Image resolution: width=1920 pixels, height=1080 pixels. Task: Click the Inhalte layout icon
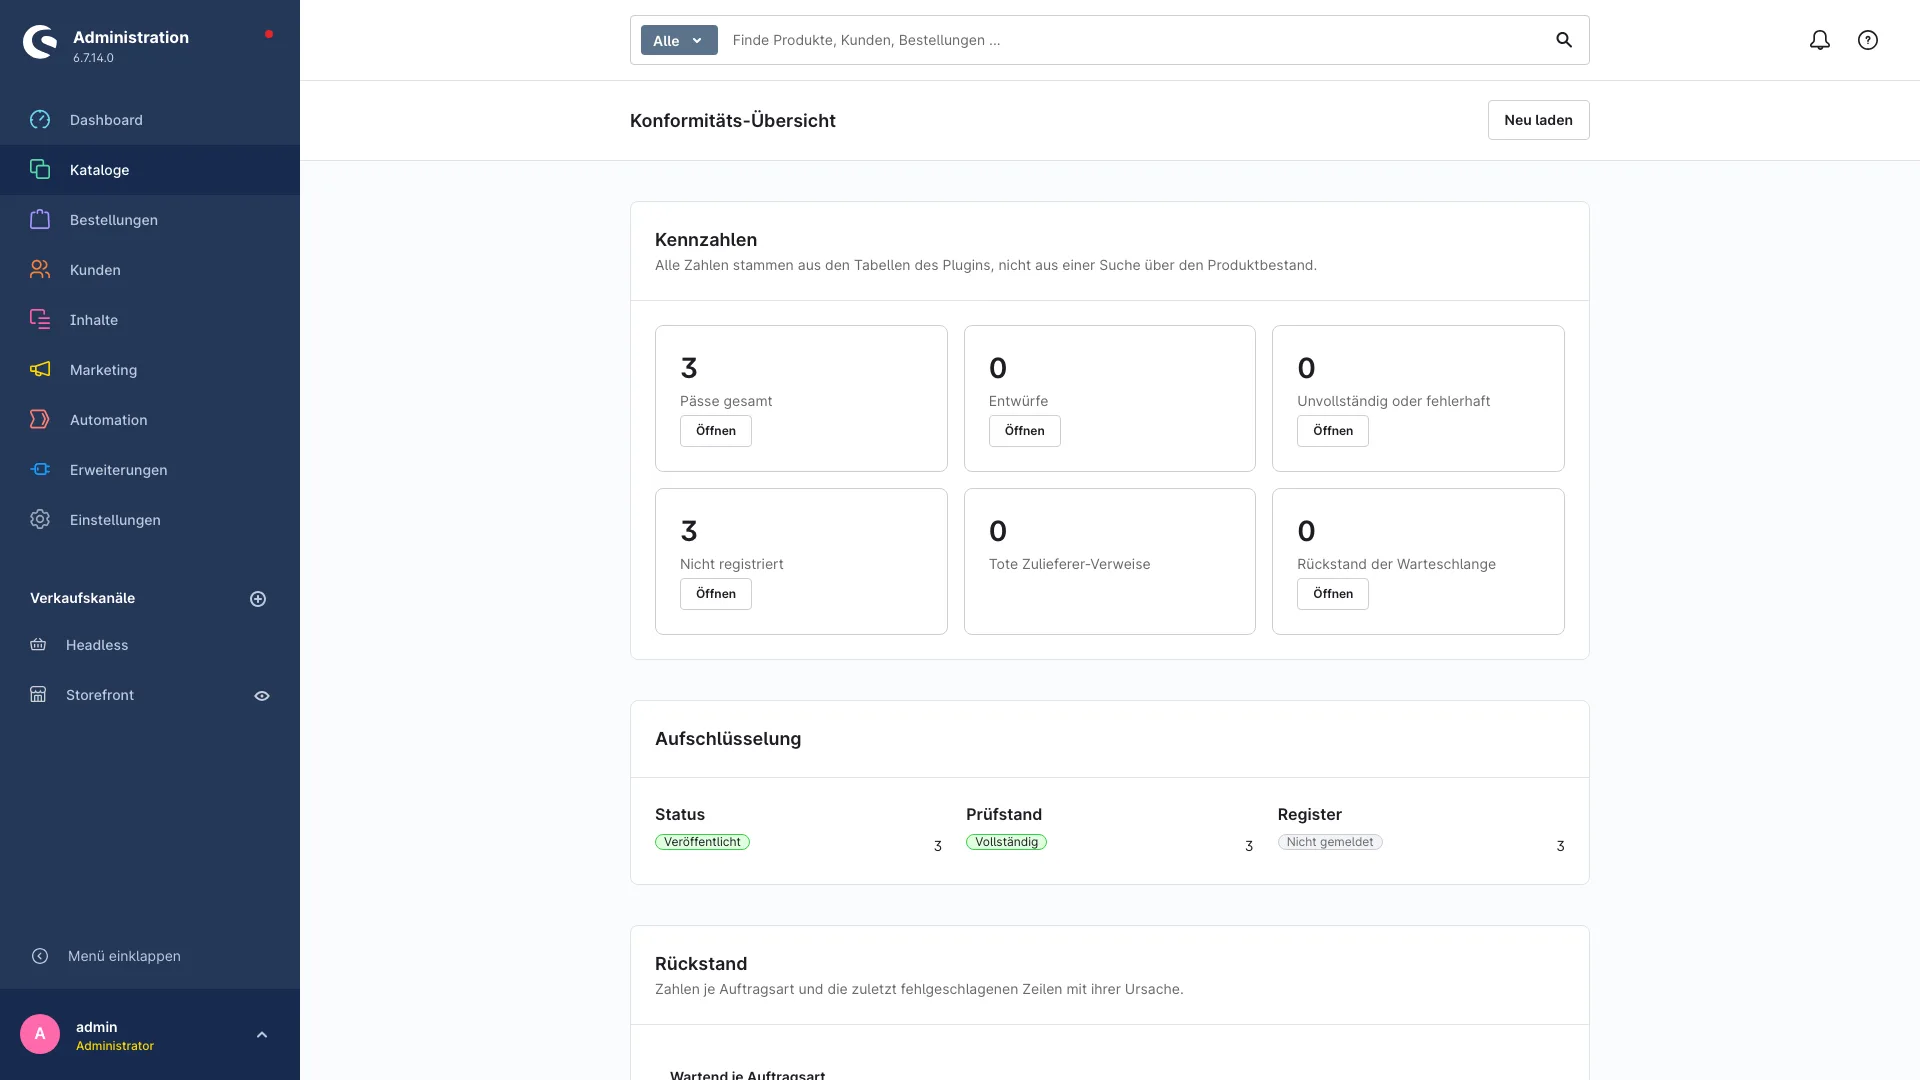point(40,320)
